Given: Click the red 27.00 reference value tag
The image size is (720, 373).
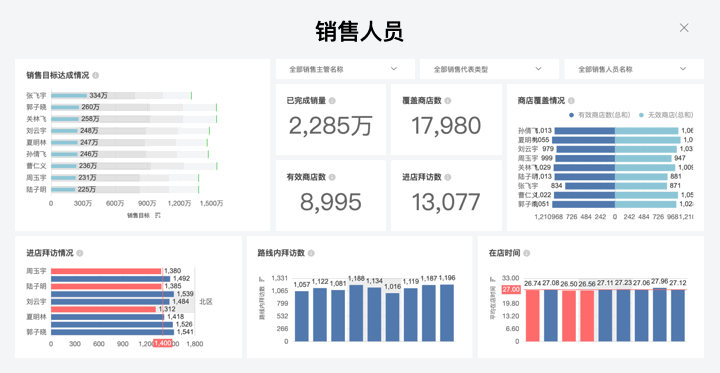Looking at the screenshot, I should pyautogui.click(x=512, y=289).
